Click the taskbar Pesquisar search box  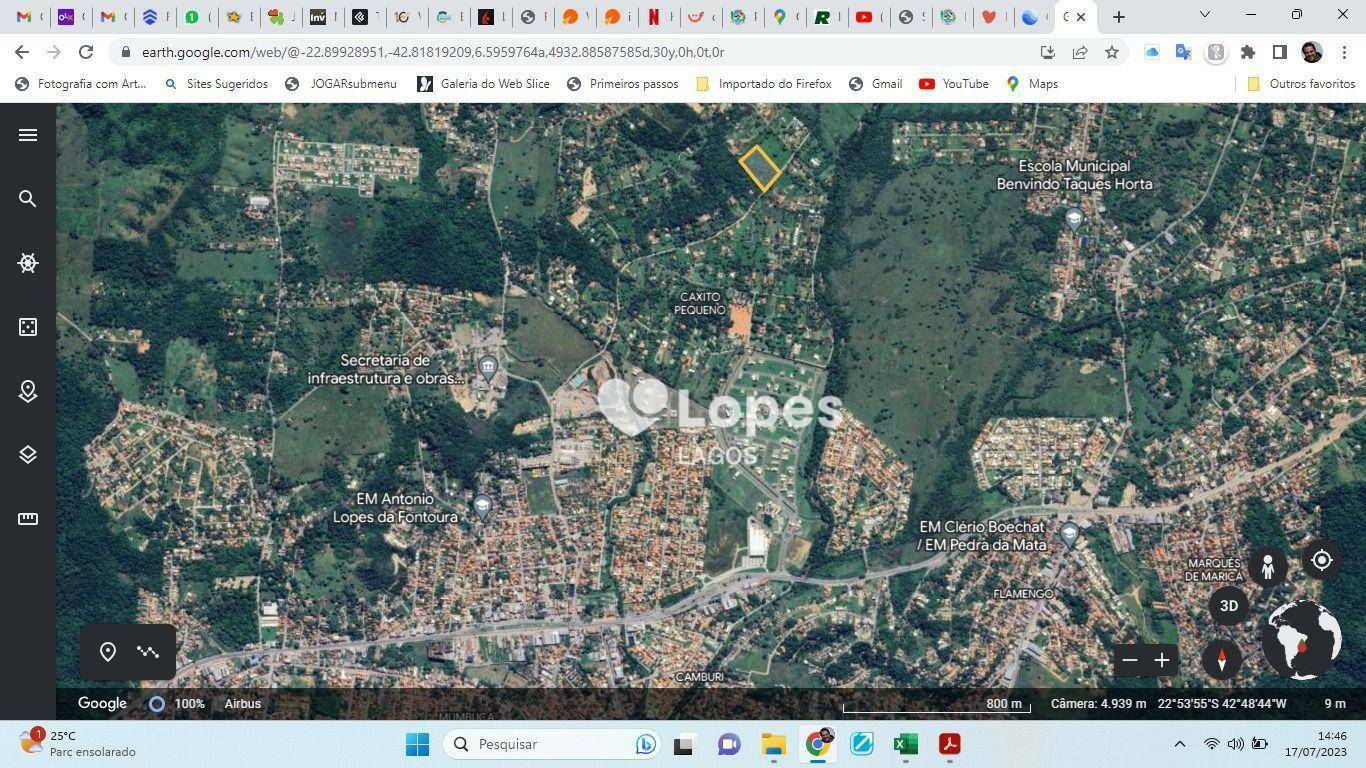coord(550,744)
